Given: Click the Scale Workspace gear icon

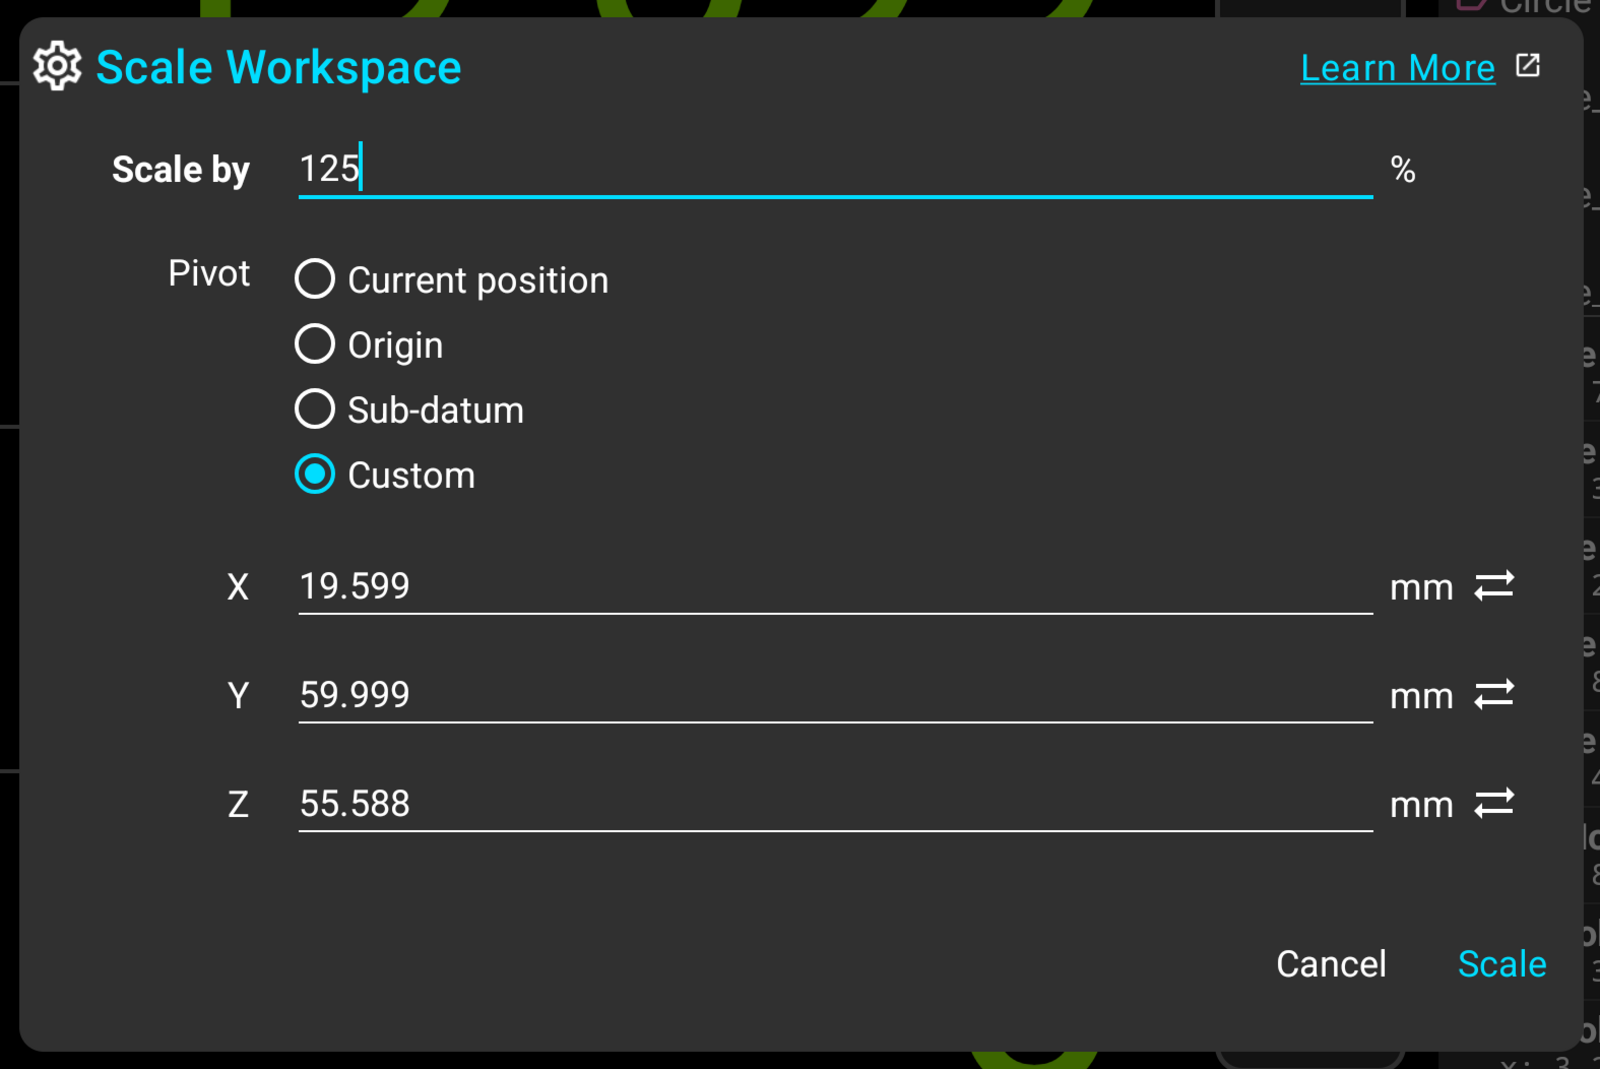Looking at the screenshot, I should [57, 66].
